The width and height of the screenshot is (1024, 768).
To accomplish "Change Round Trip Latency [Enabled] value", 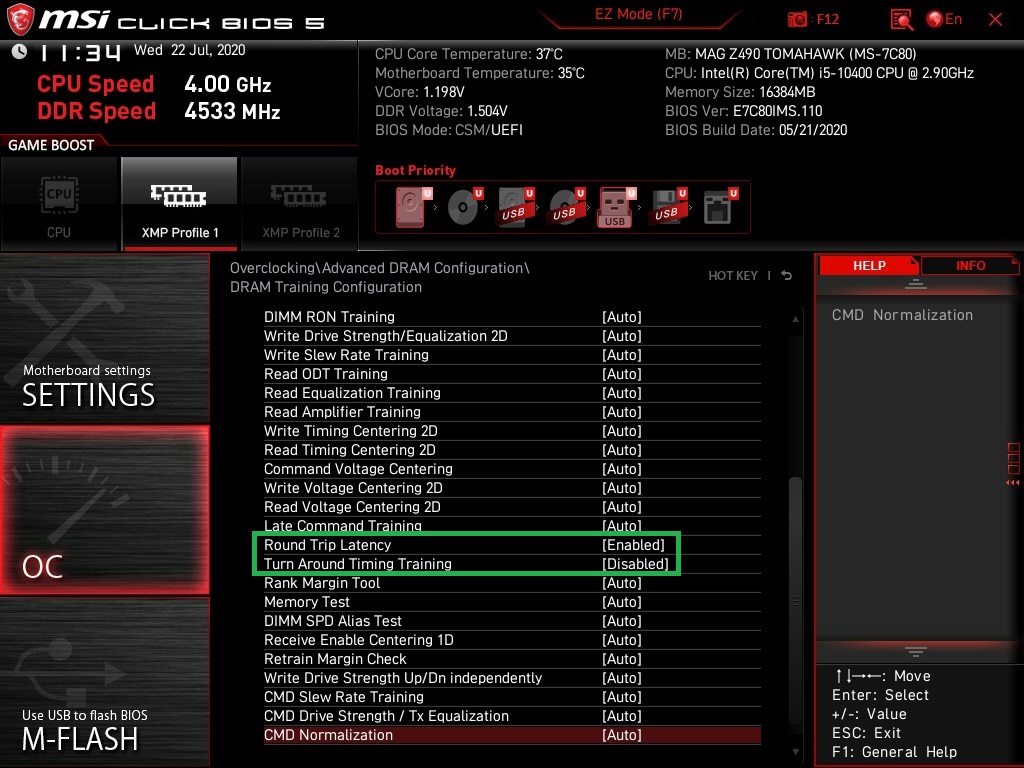I will click(x=633, y=545).
